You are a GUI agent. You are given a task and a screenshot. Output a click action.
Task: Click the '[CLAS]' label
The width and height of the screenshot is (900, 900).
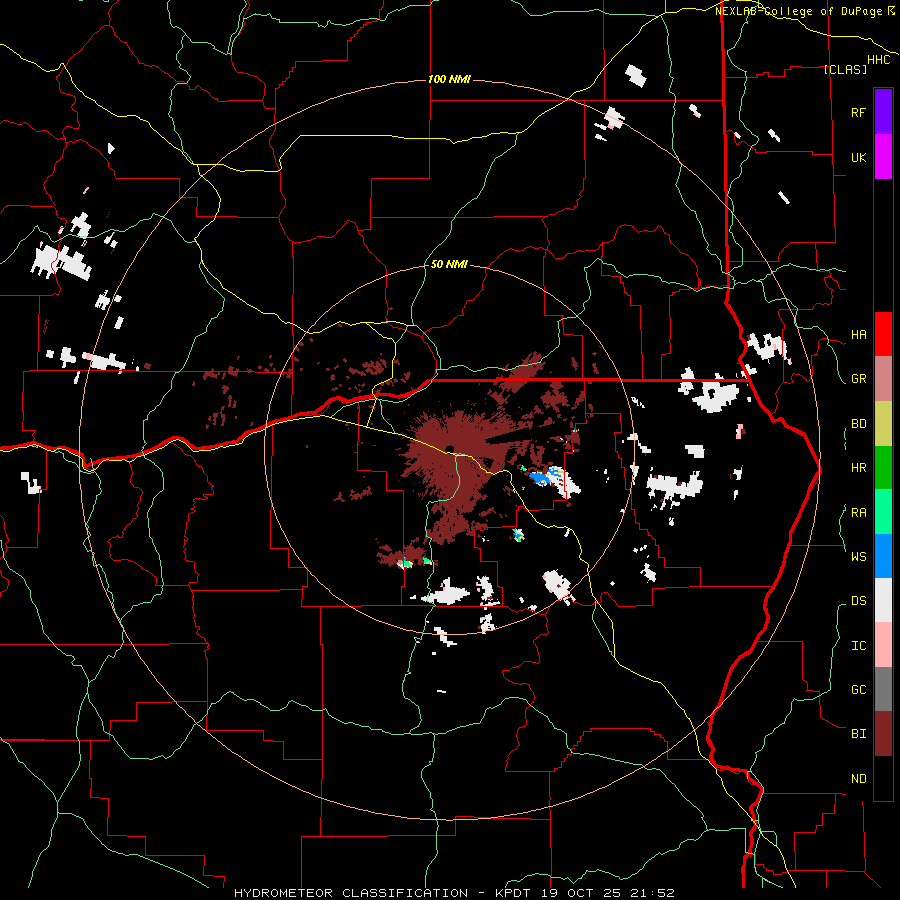click(845, 69)
